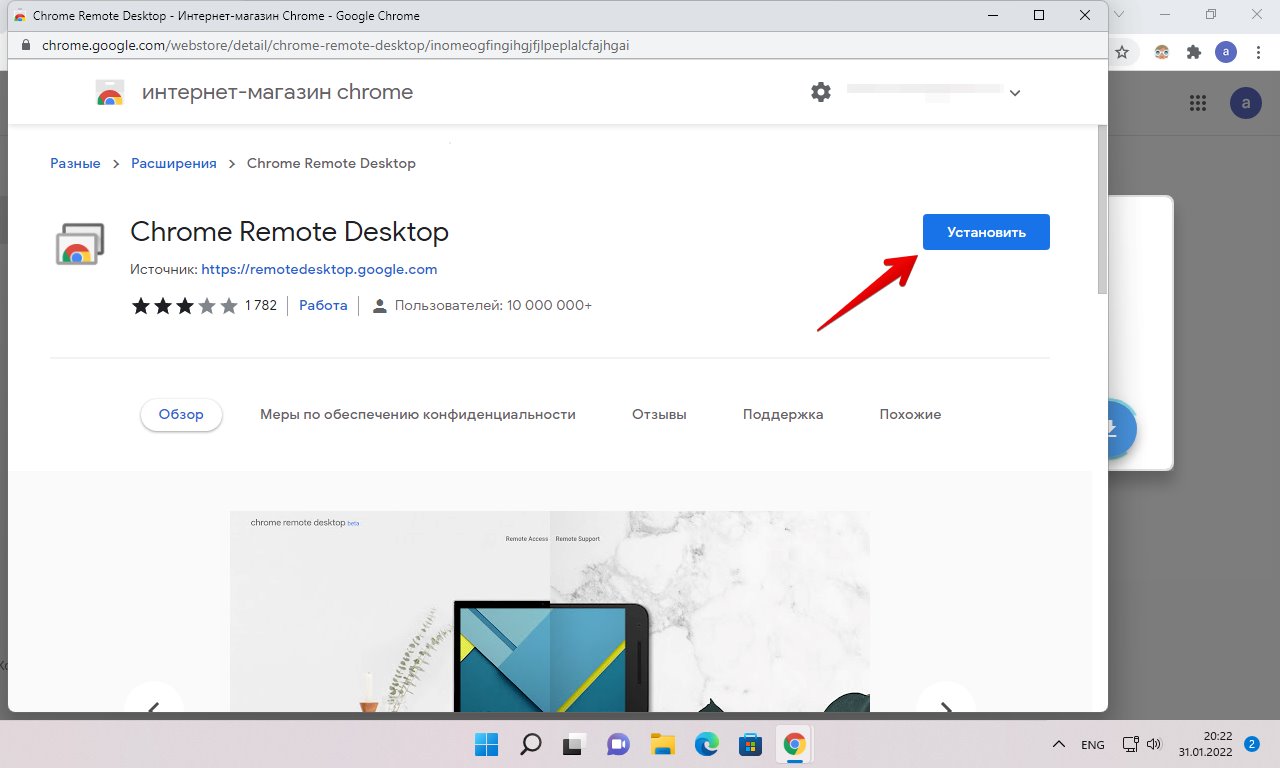The height and width of the screenshot is (768, 1280).
Task: Open volume icon in system tray
Action: pyautogui.click(x=1154, y=744)
